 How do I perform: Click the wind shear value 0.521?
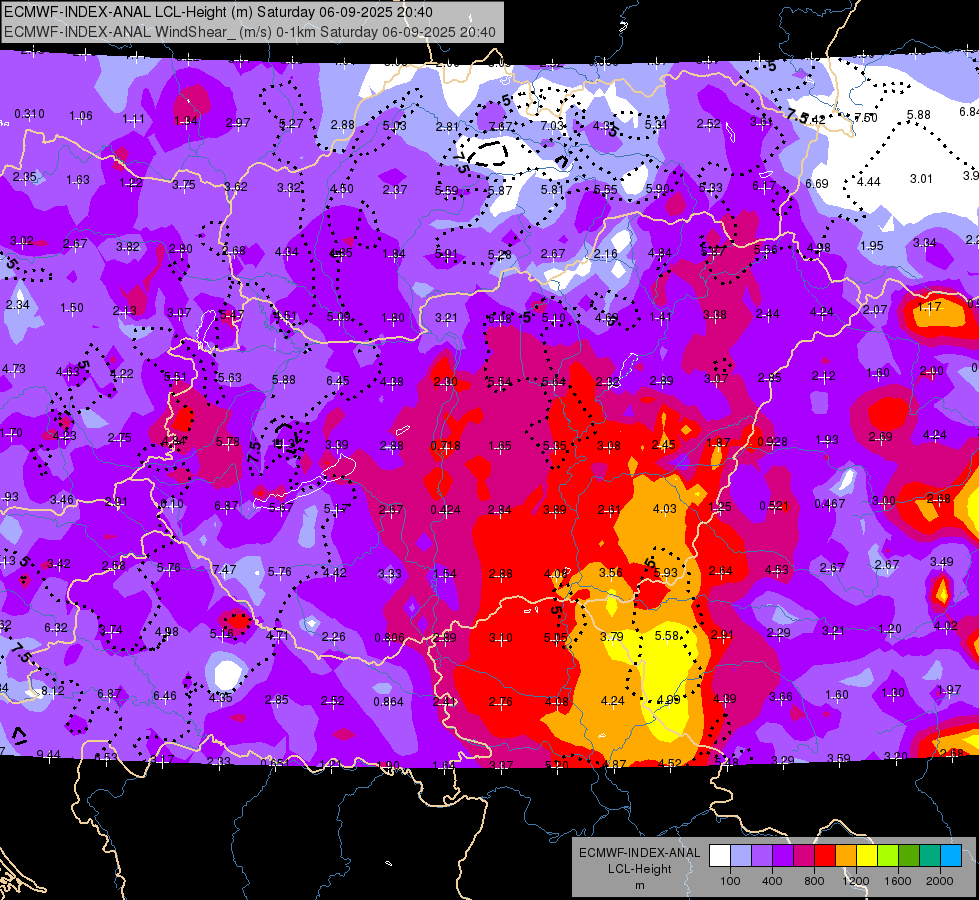click(x=774, y=505)
